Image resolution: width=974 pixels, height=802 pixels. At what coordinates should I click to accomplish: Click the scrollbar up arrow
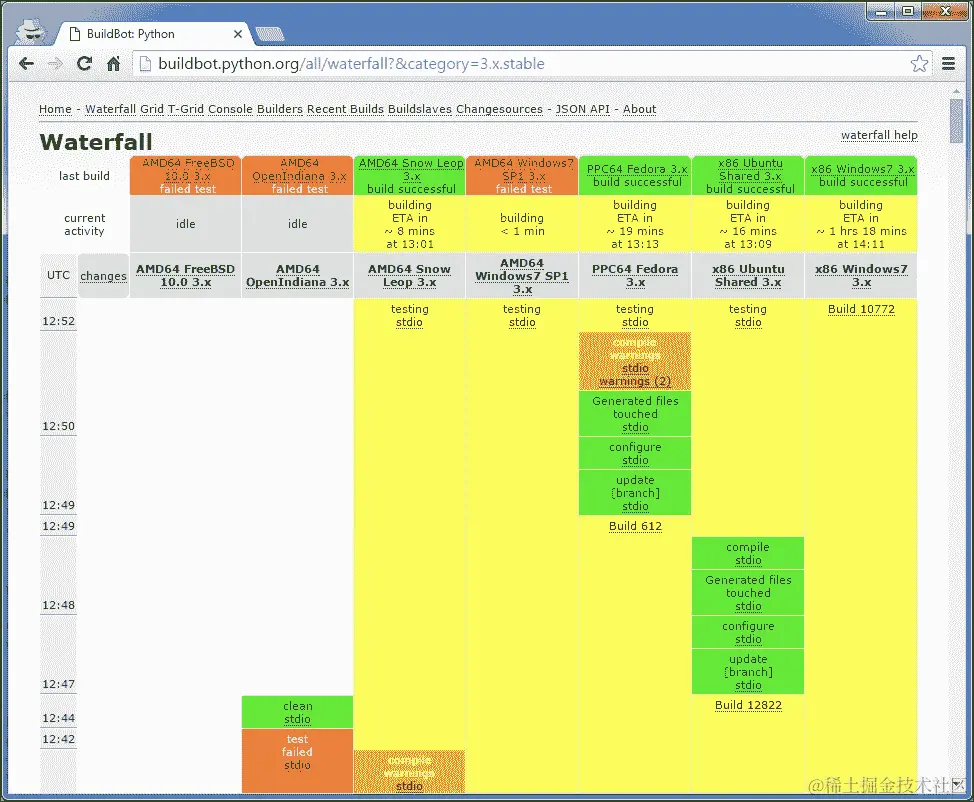click(x=957, y=91)
